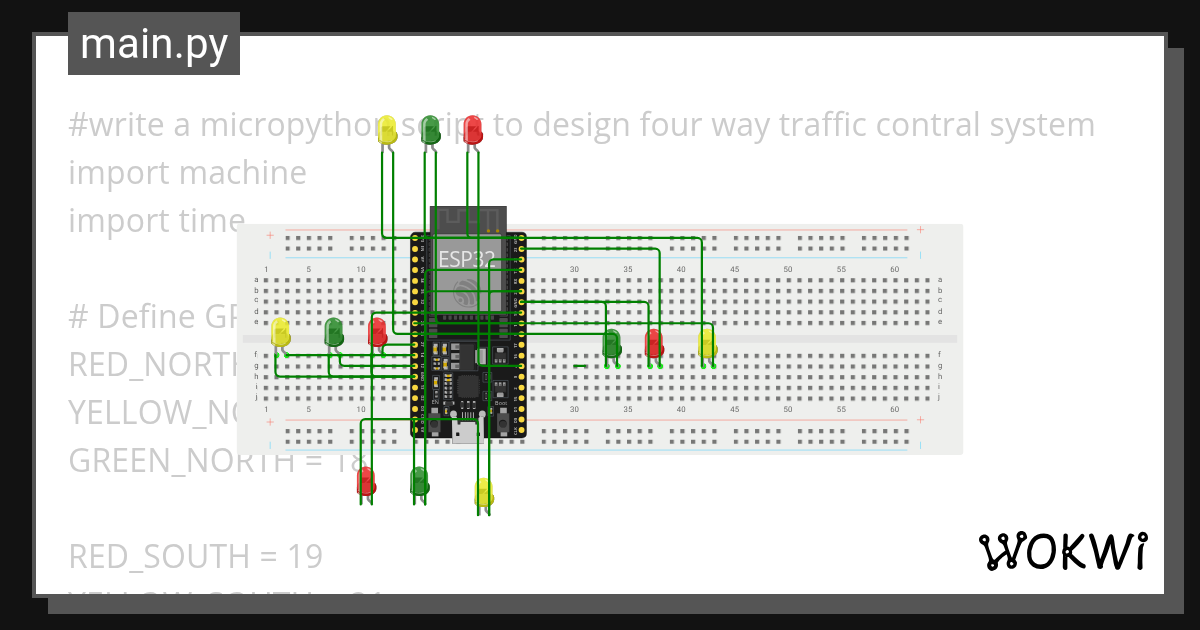
Task: Select the red LED in top group
Action: [x=472, y=129]
